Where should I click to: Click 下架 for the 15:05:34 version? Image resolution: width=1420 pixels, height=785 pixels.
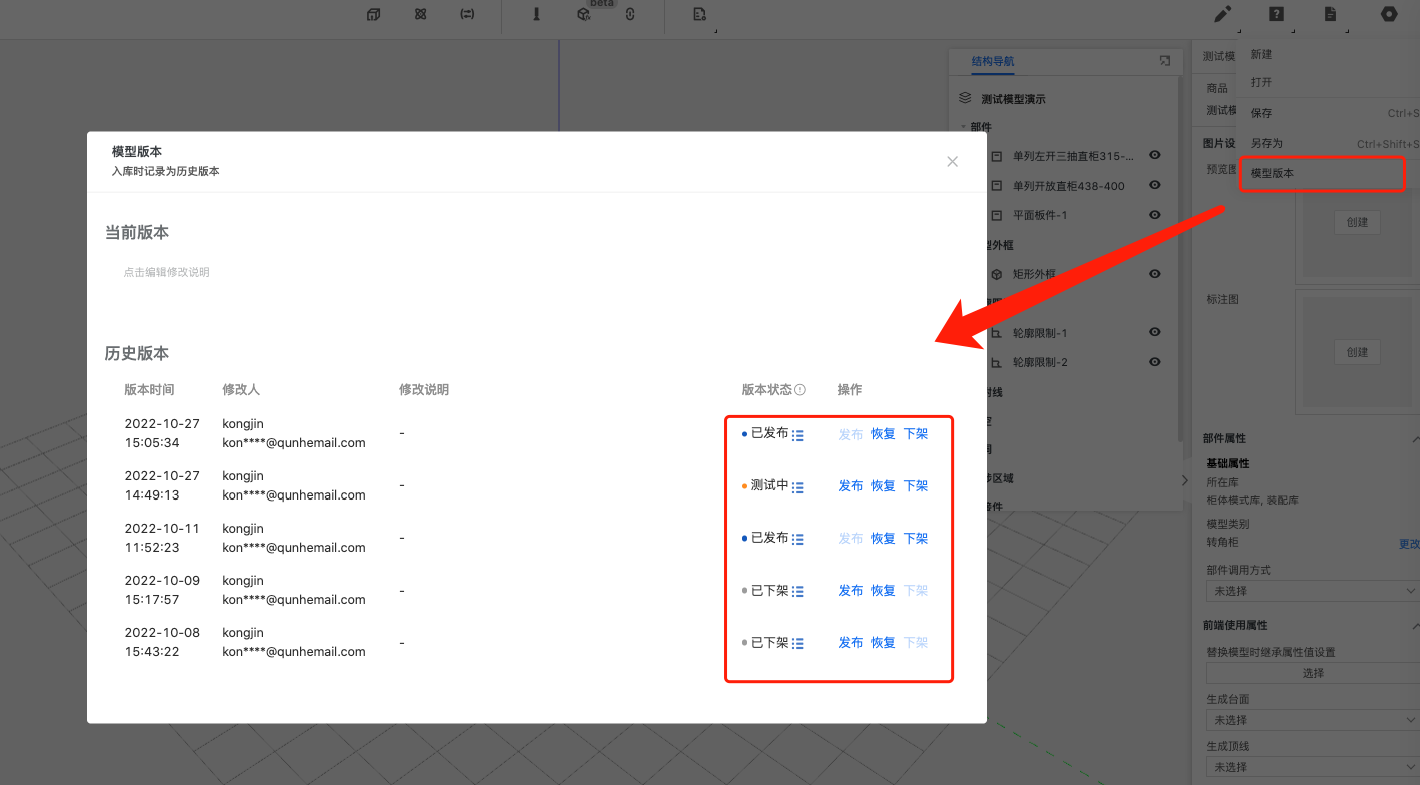coord(916,434)
